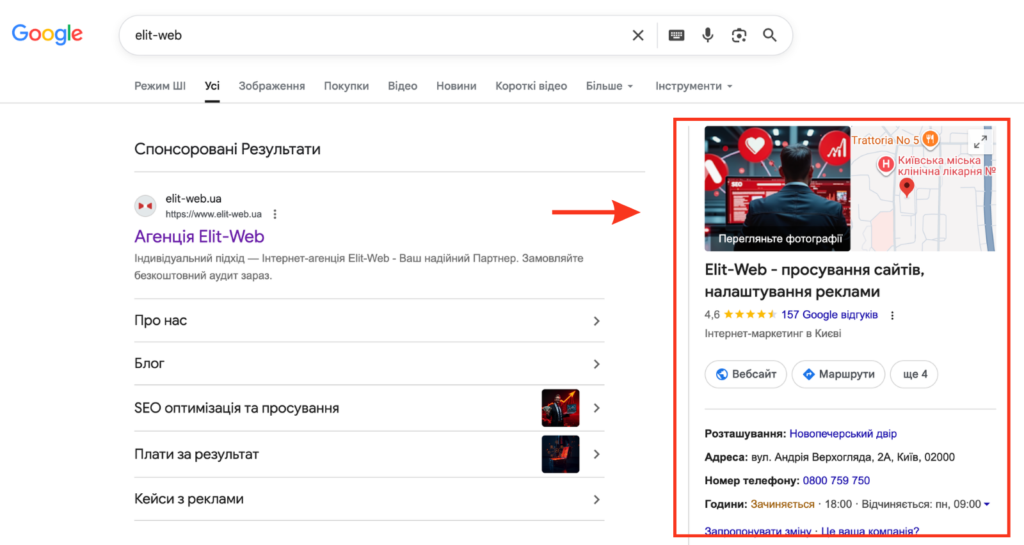
Task: Open the on-screen keyboard icon
Action: (676, 35)
